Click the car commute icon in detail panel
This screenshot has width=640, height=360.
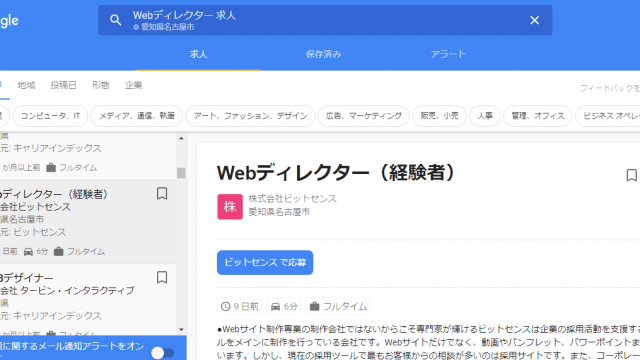pos(276,307)
